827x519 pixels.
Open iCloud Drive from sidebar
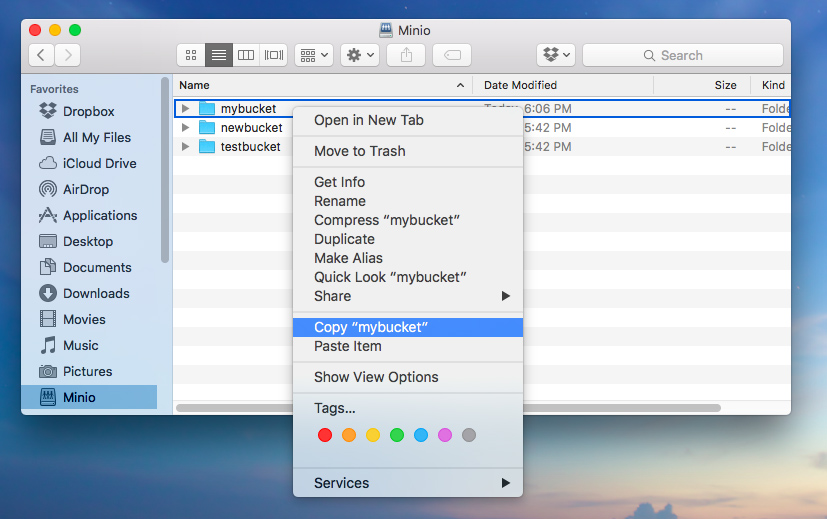(x=99, y=163)
